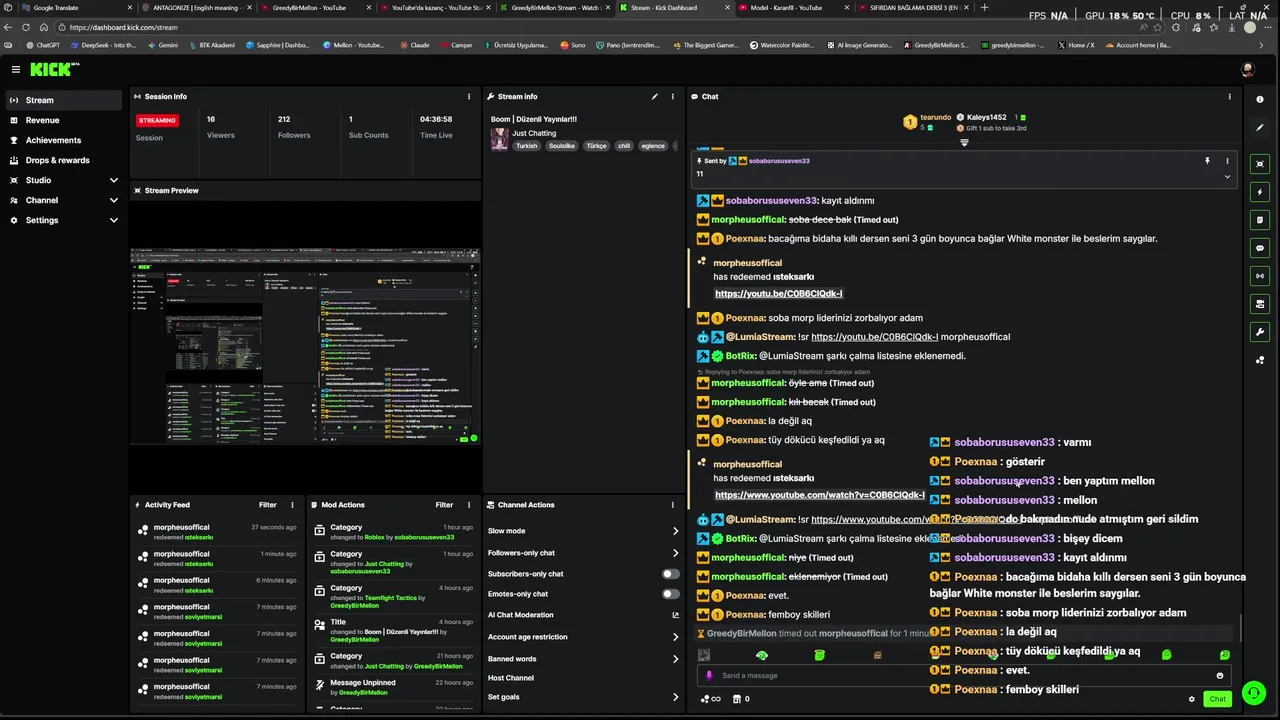Click the chat bubble icon in right sidebar
1280x720 pixels.
point(1260,247)
